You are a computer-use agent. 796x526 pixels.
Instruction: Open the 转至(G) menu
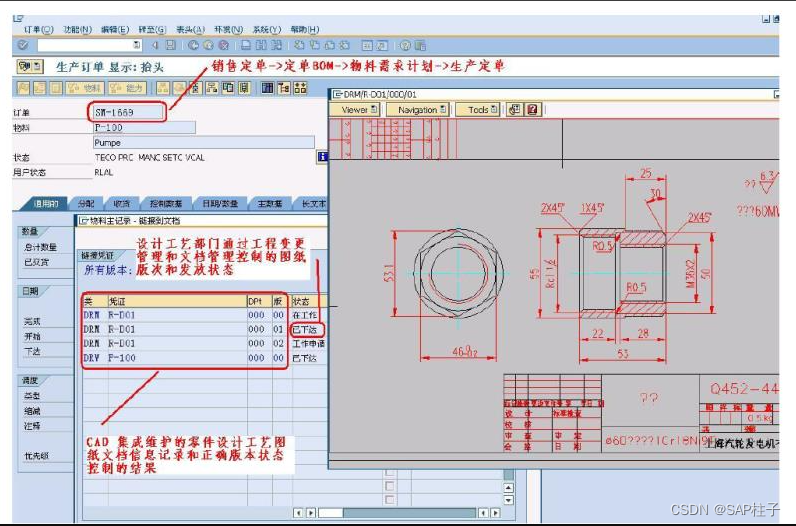coord(152,30)
